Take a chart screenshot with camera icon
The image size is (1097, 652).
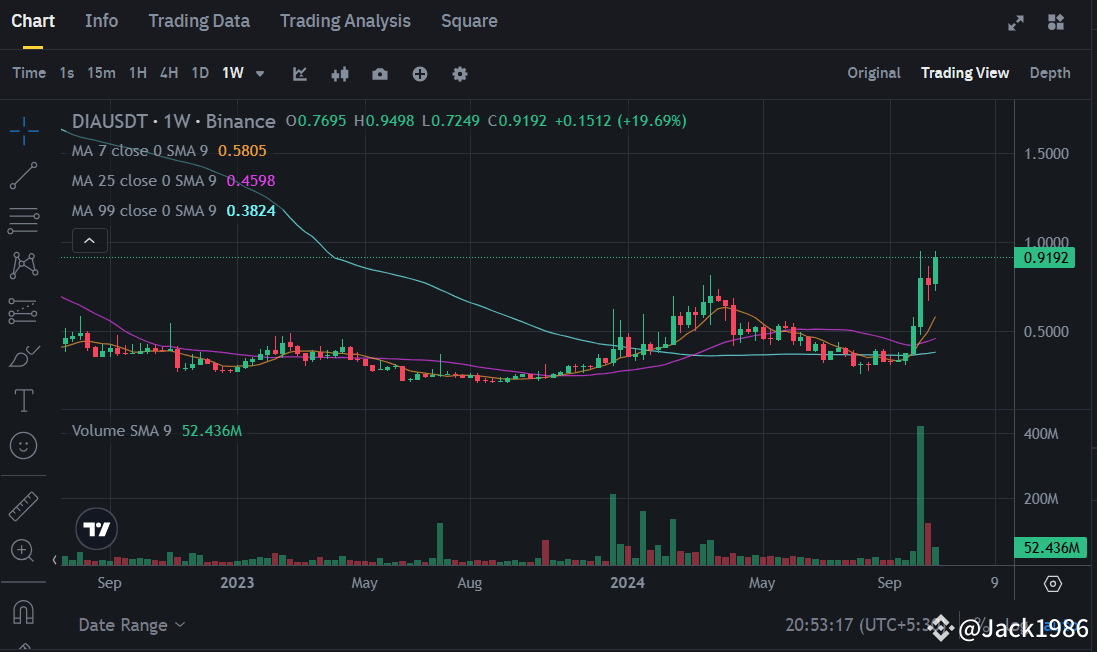380,73
